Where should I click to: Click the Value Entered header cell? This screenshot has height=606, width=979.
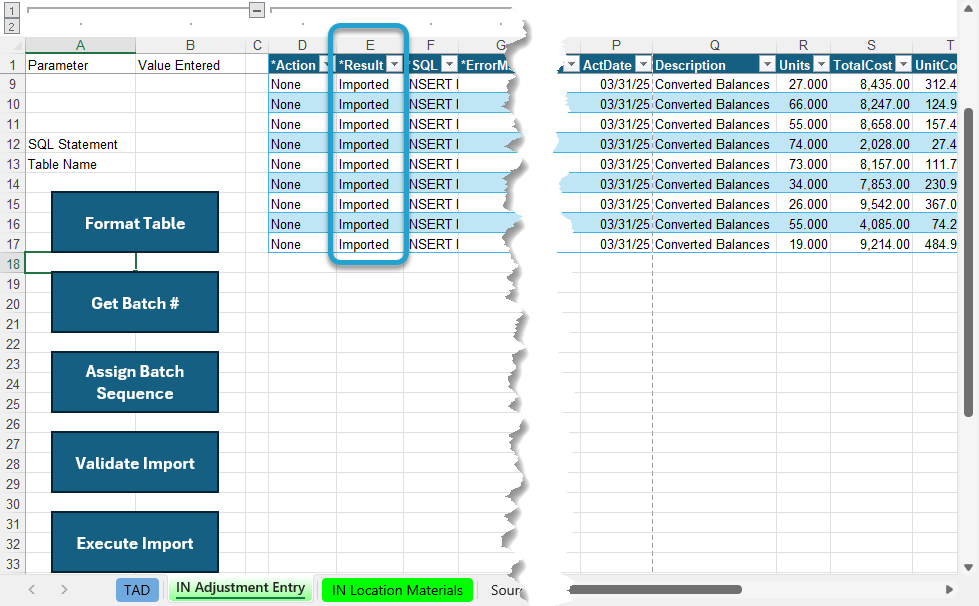(190, 65)
